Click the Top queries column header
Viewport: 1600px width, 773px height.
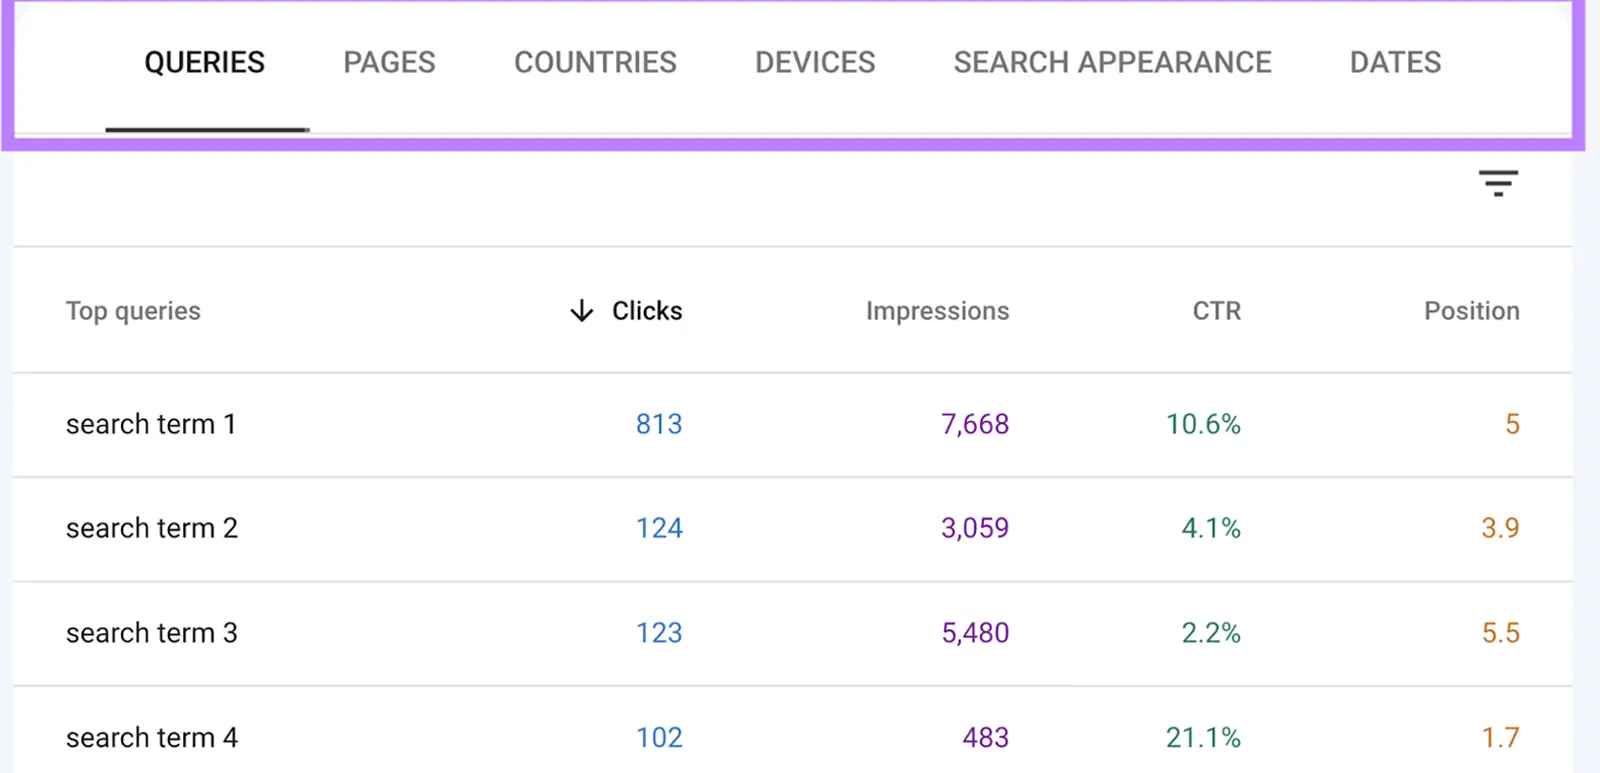pyautogui.click(x=133, y=311)
